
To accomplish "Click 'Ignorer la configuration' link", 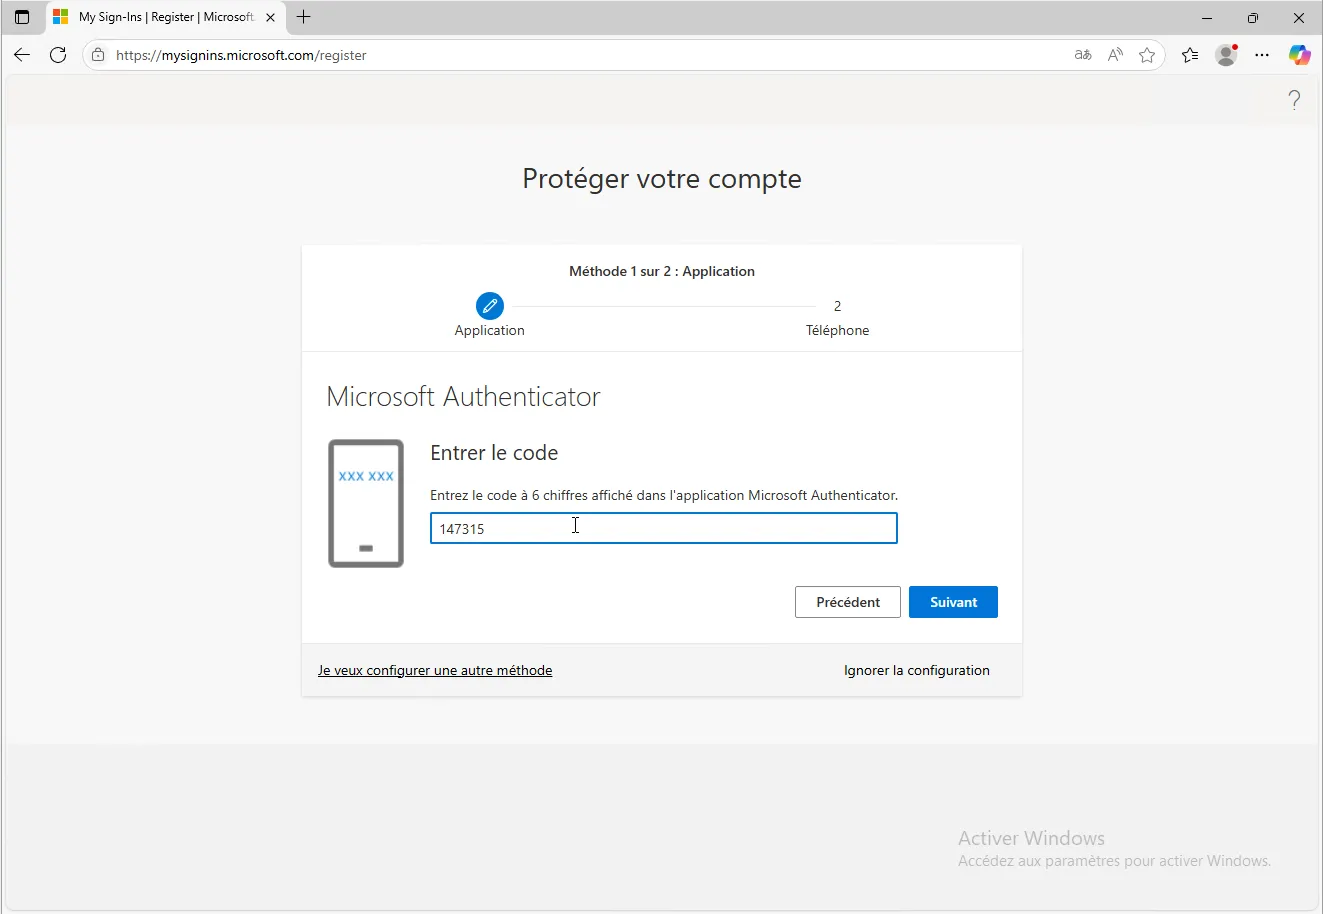I will tap(916, 670).
